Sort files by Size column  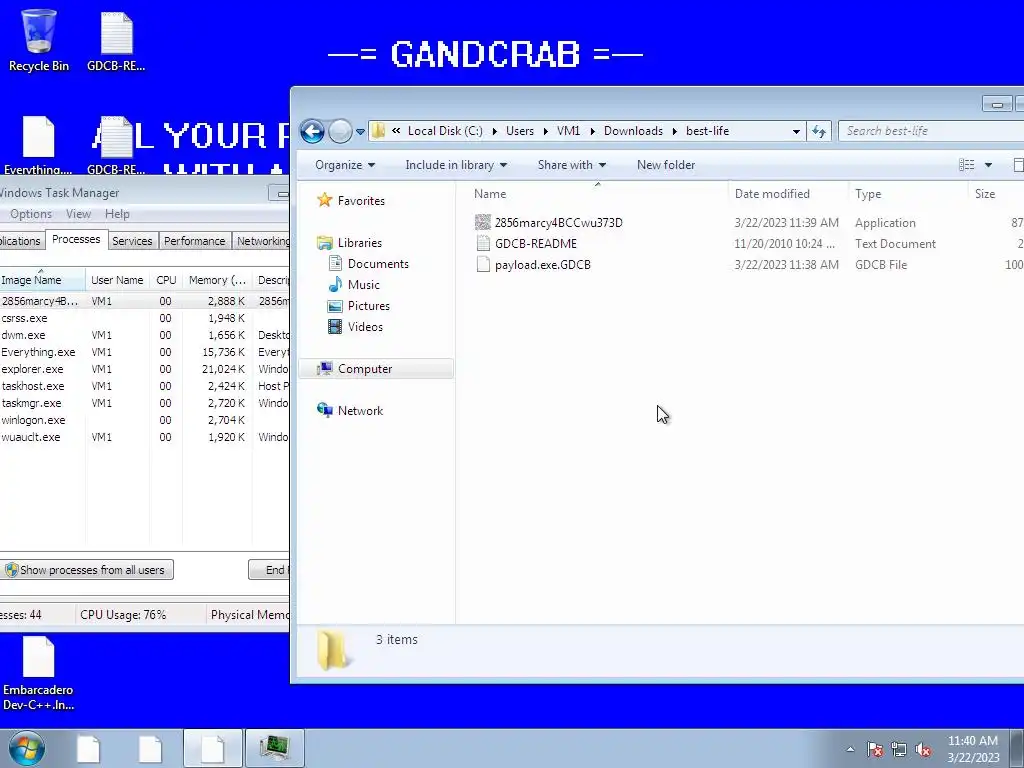995,194
